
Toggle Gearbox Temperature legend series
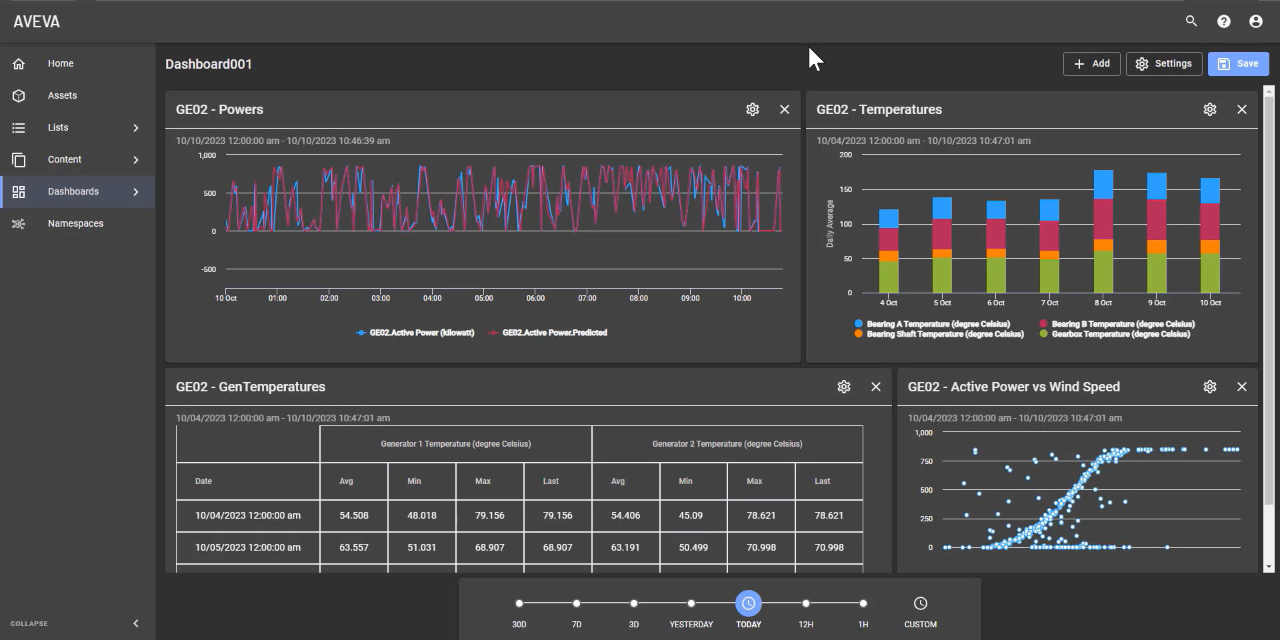[x=1115, y=334]
